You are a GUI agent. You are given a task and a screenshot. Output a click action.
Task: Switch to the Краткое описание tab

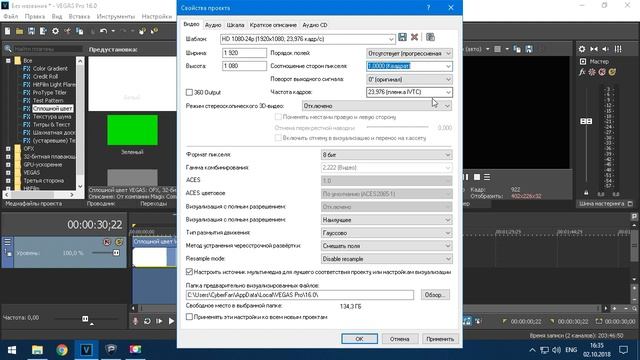click(273, 25)
